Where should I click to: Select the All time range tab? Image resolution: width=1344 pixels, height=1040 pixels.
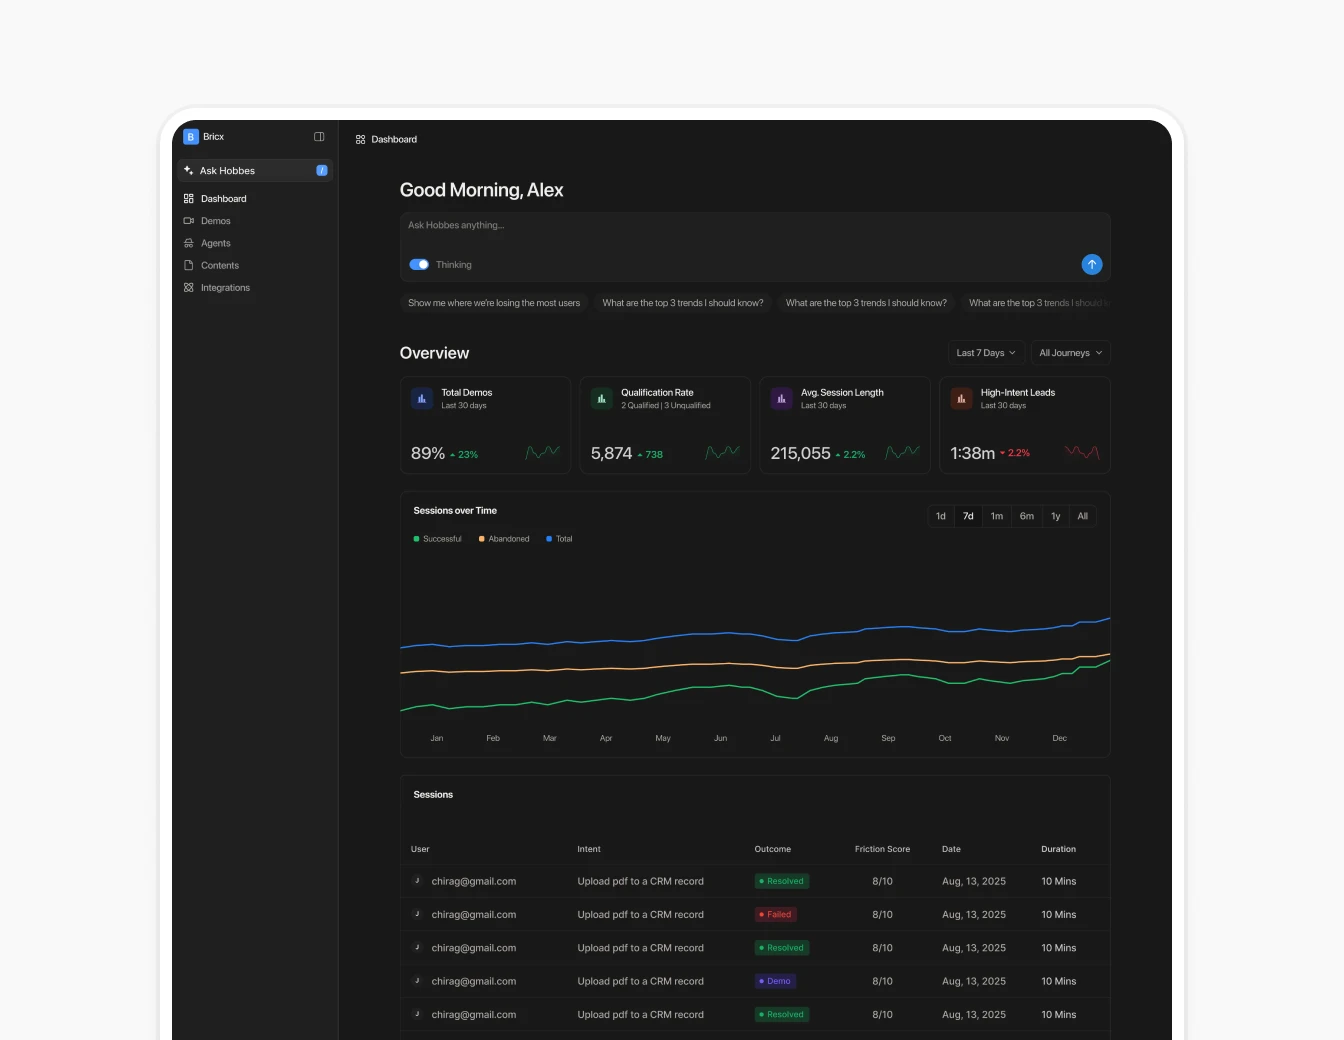[1082, 516]
